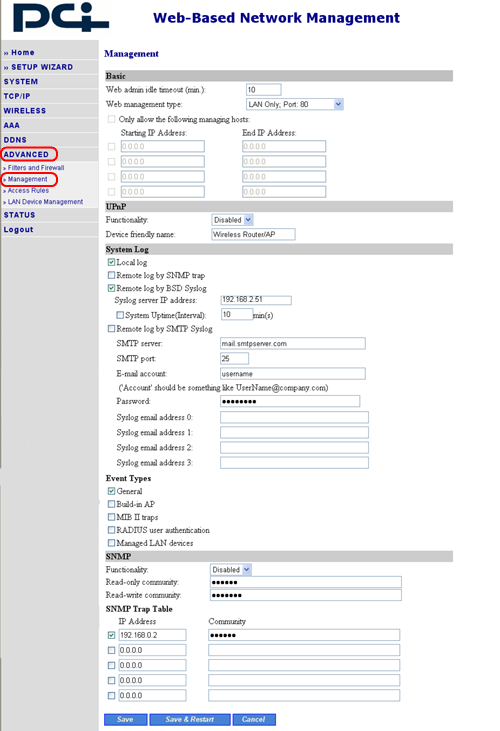Click the SMTP Password field
Image resolution: width=500 pixels, height=731 pixels.
click(x=290, y=401)
